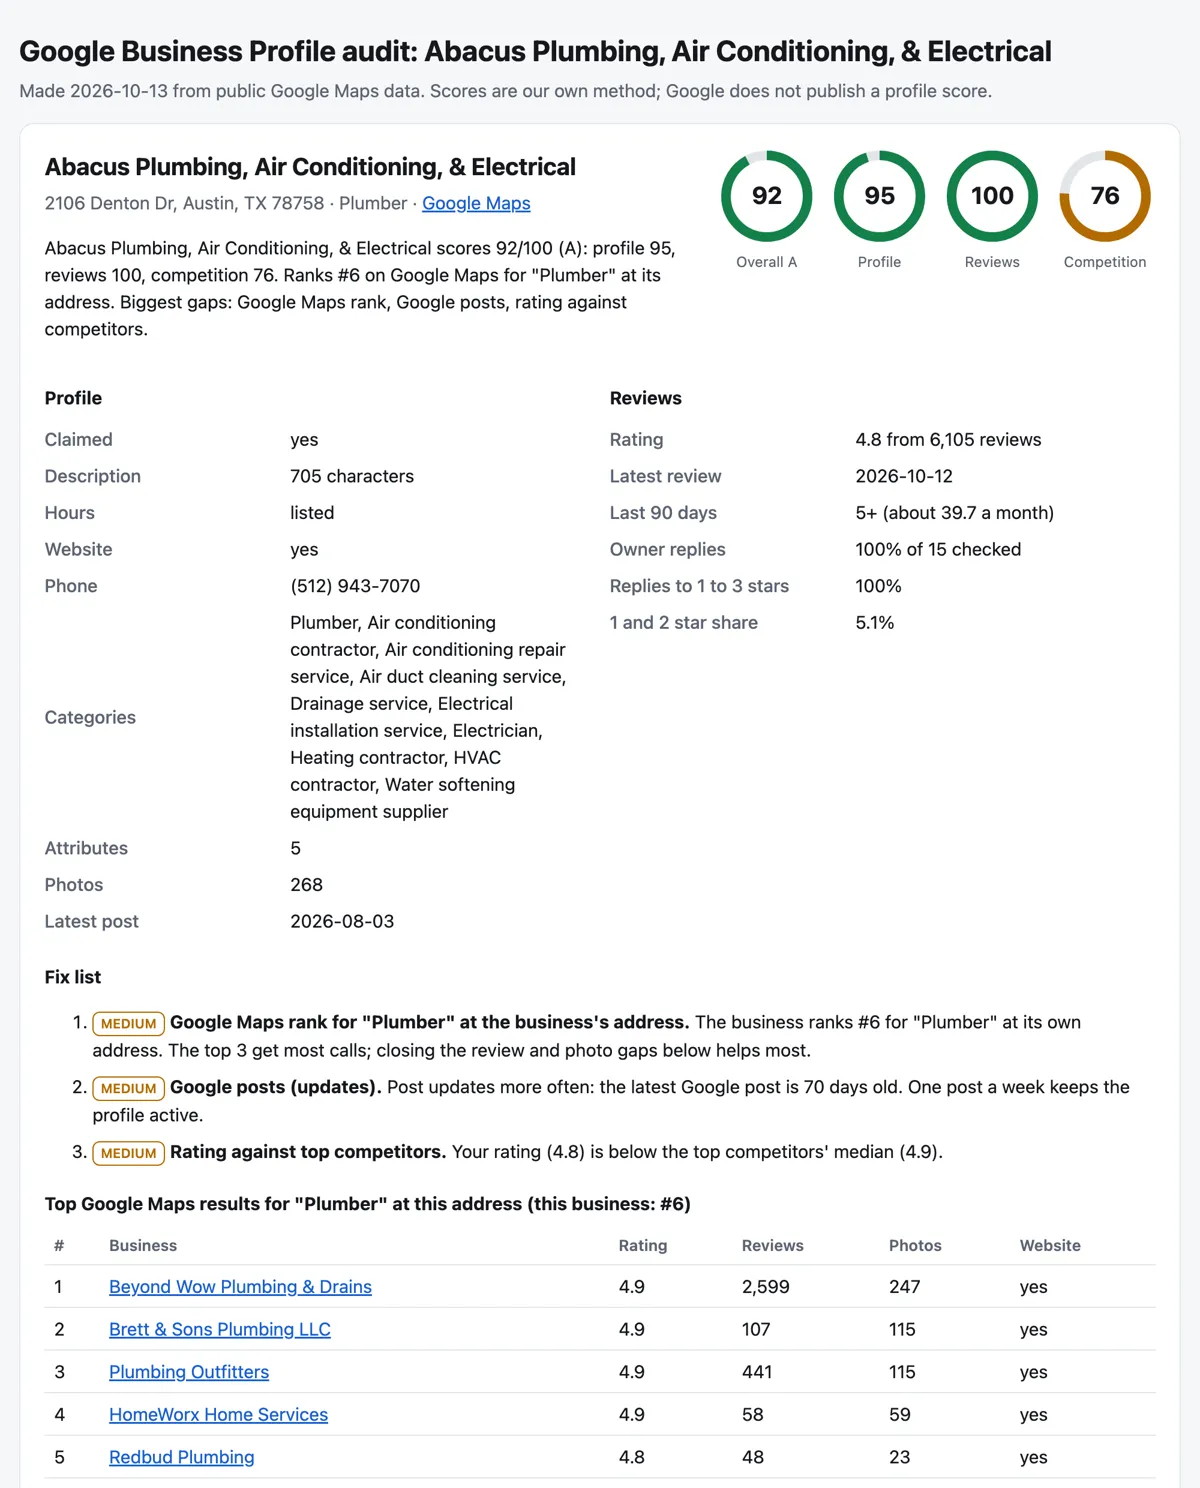Screen dimensions: 1200x1488
Task: Click the MEDIUM badge on the Google posts fix
Action: pyautogui.click(x=129, y=1088)
